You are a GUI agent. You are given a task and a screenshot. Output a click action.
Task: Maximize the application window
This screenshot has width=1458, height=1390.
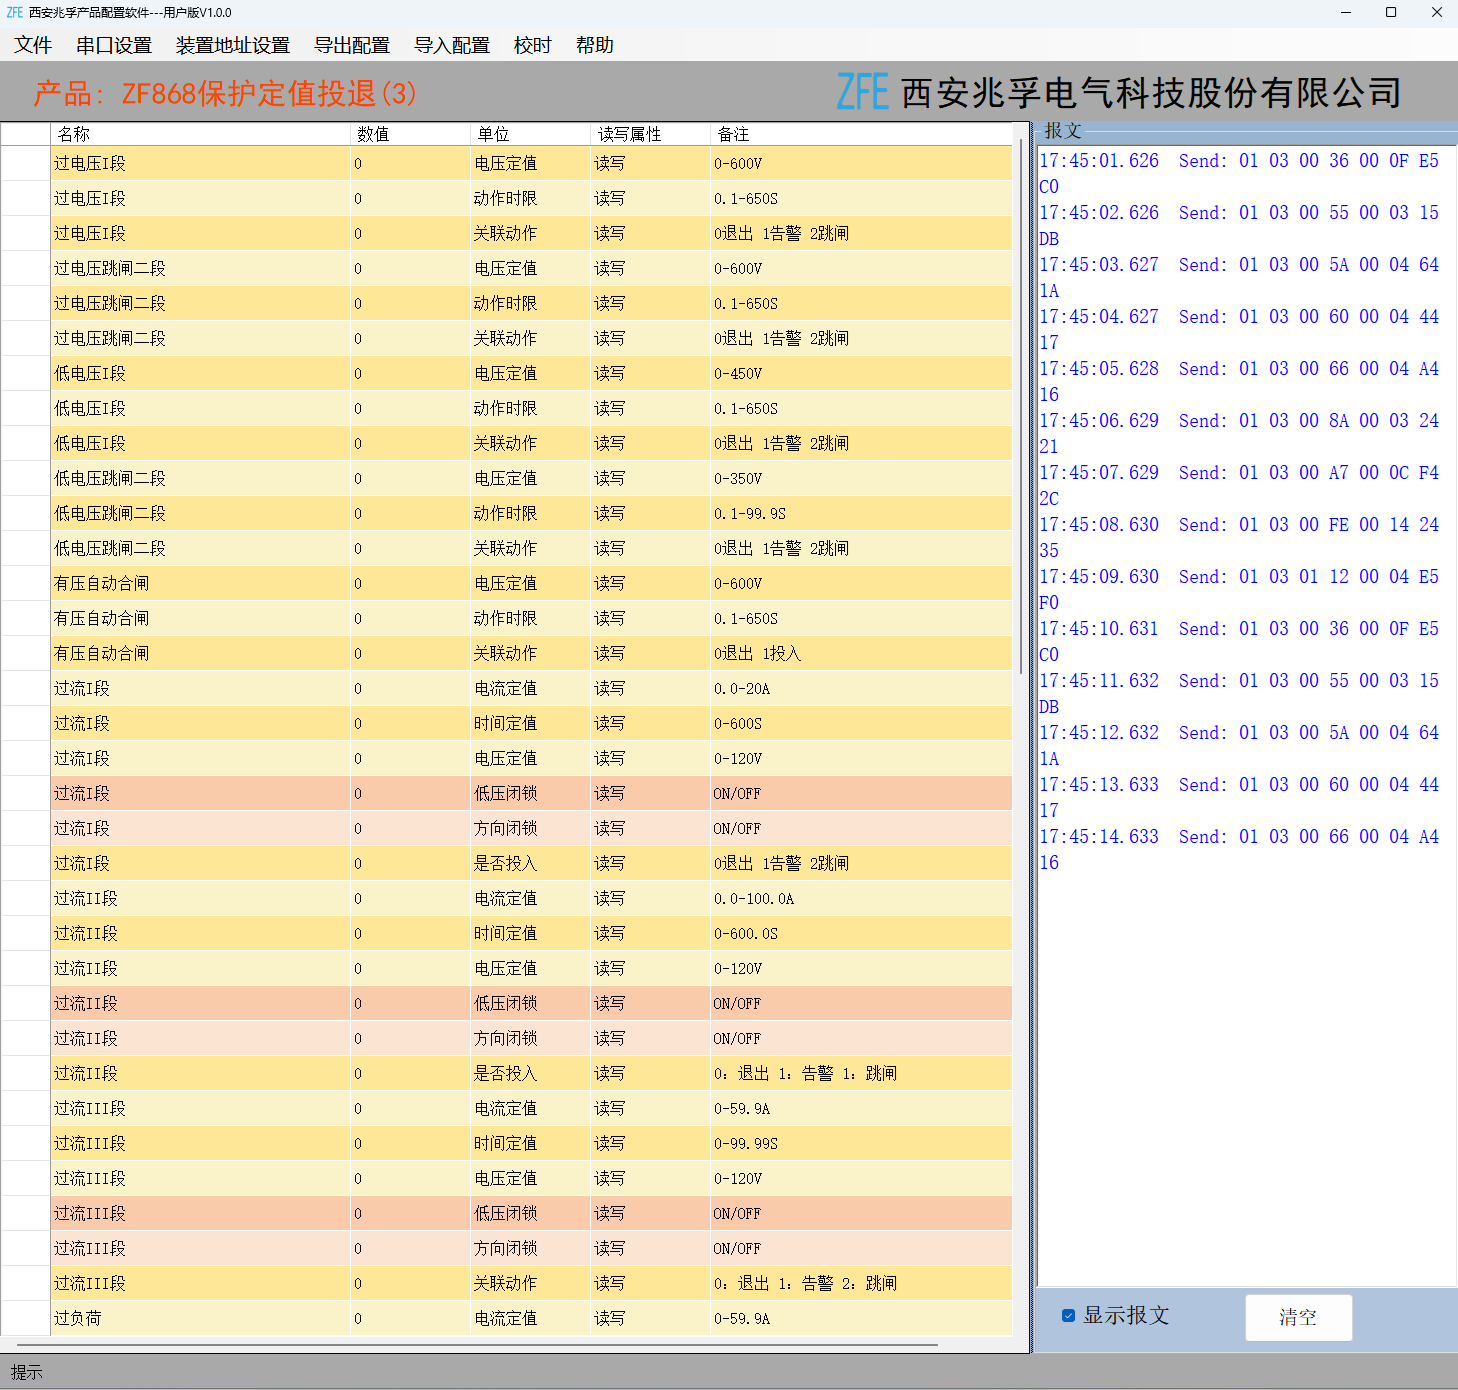1391,12
